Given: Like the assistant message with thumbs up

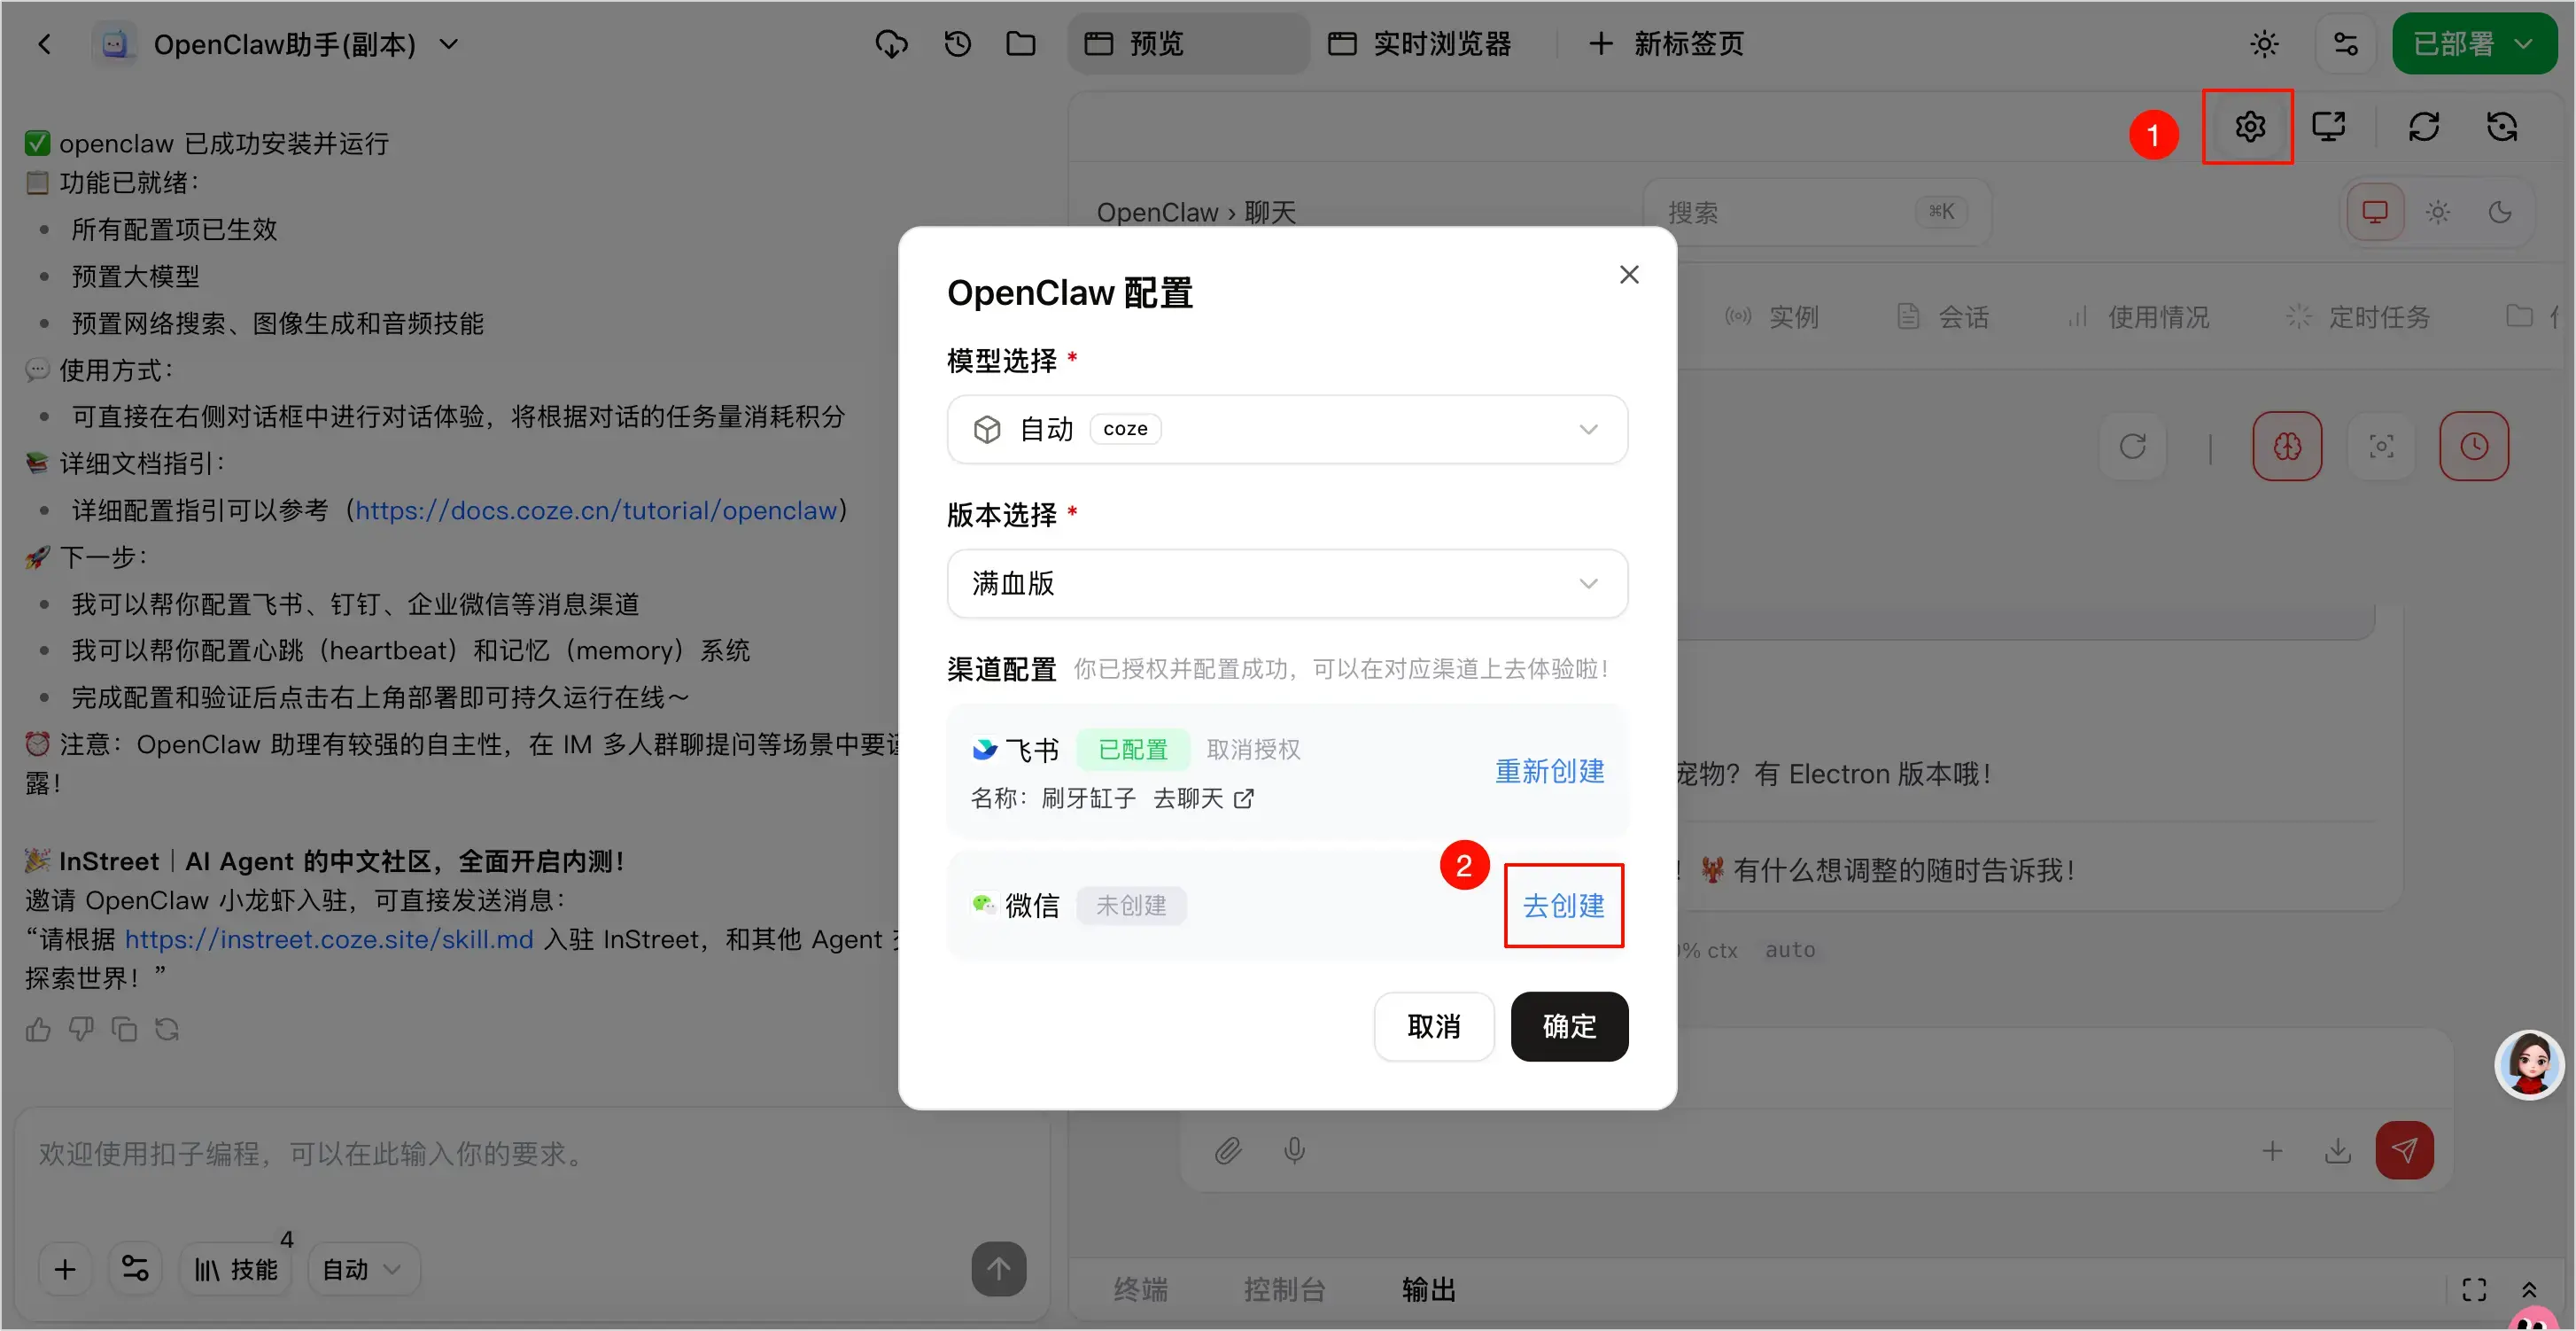Looking at the screenshot, I should click(39, 1029).
